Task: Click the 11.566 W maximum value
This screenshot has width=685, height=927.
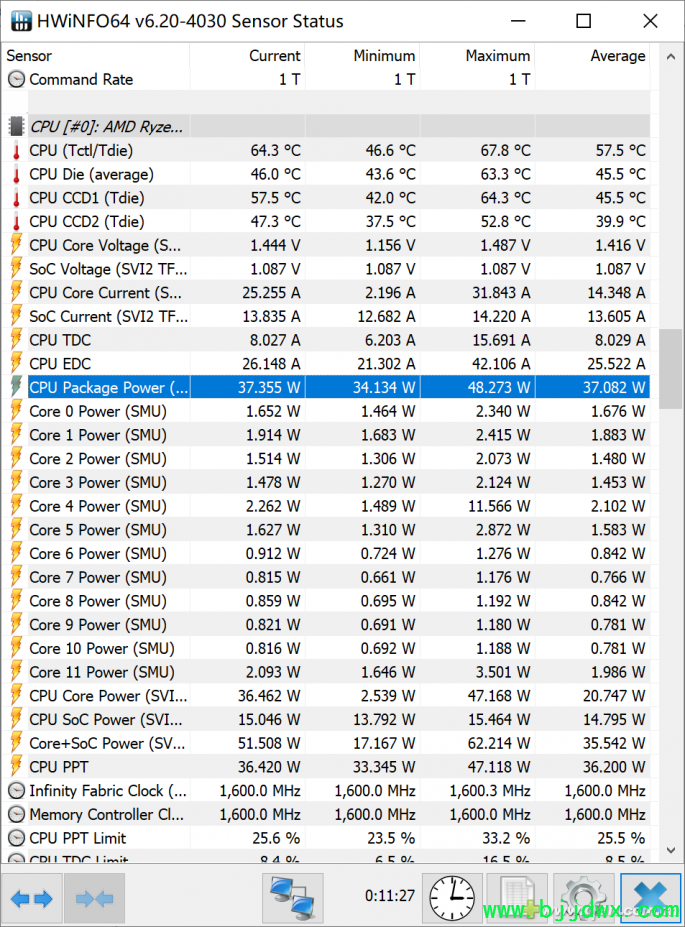Action: point(499,506)
